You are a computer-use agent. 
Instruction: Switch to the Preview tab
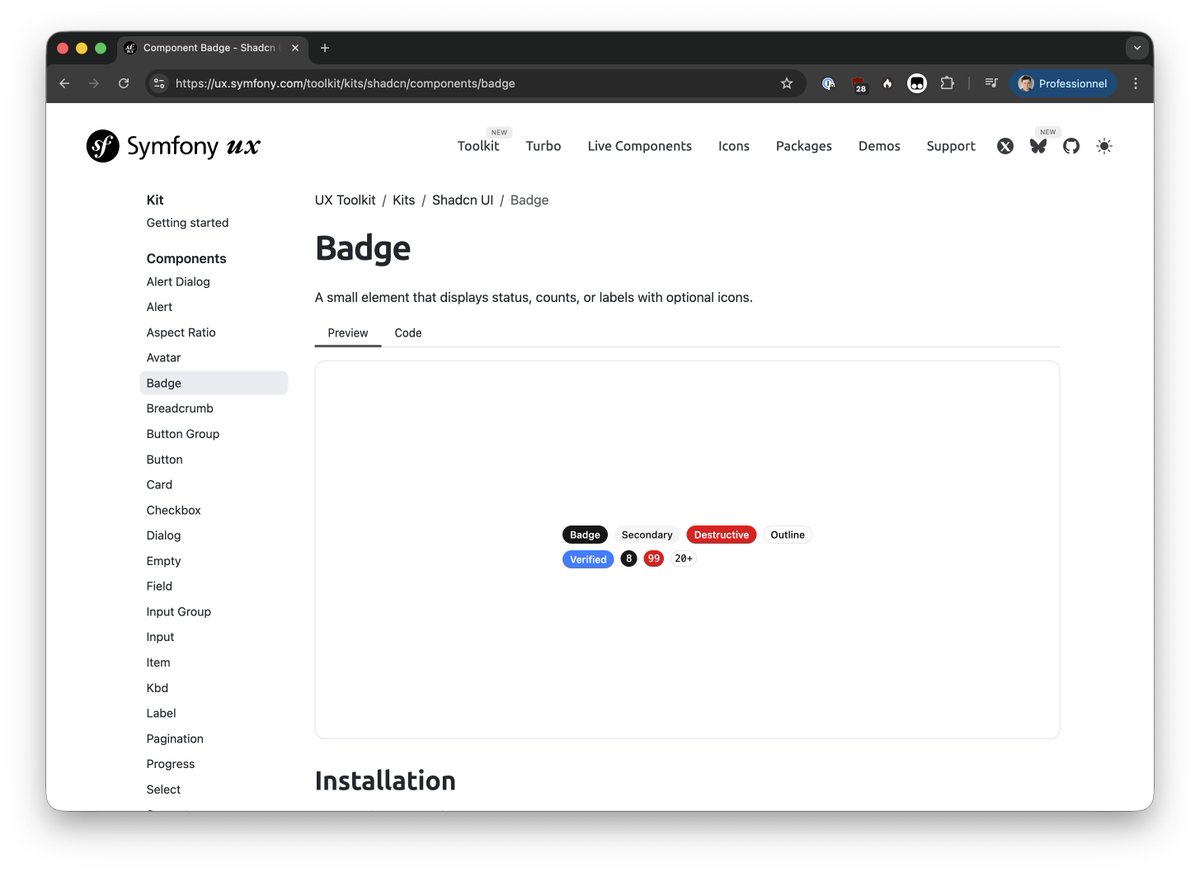pos(348,333)
